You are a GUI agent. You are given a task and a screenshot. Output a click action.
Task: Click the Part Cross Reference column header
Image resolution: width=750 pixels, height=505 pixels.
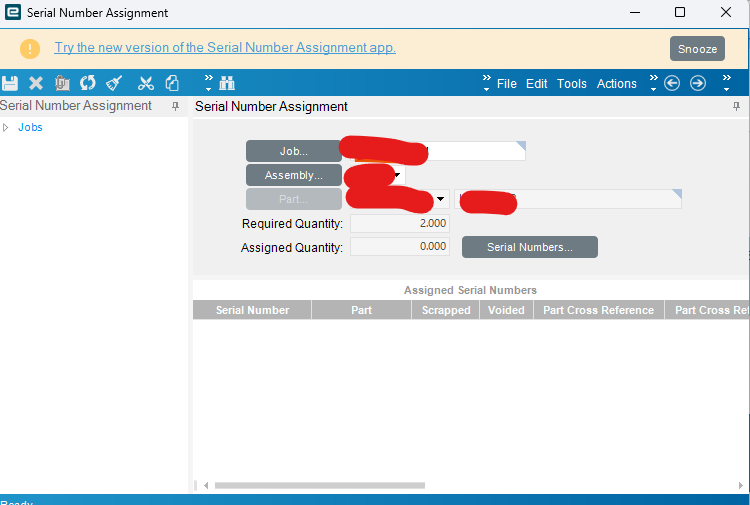(598, 310)
